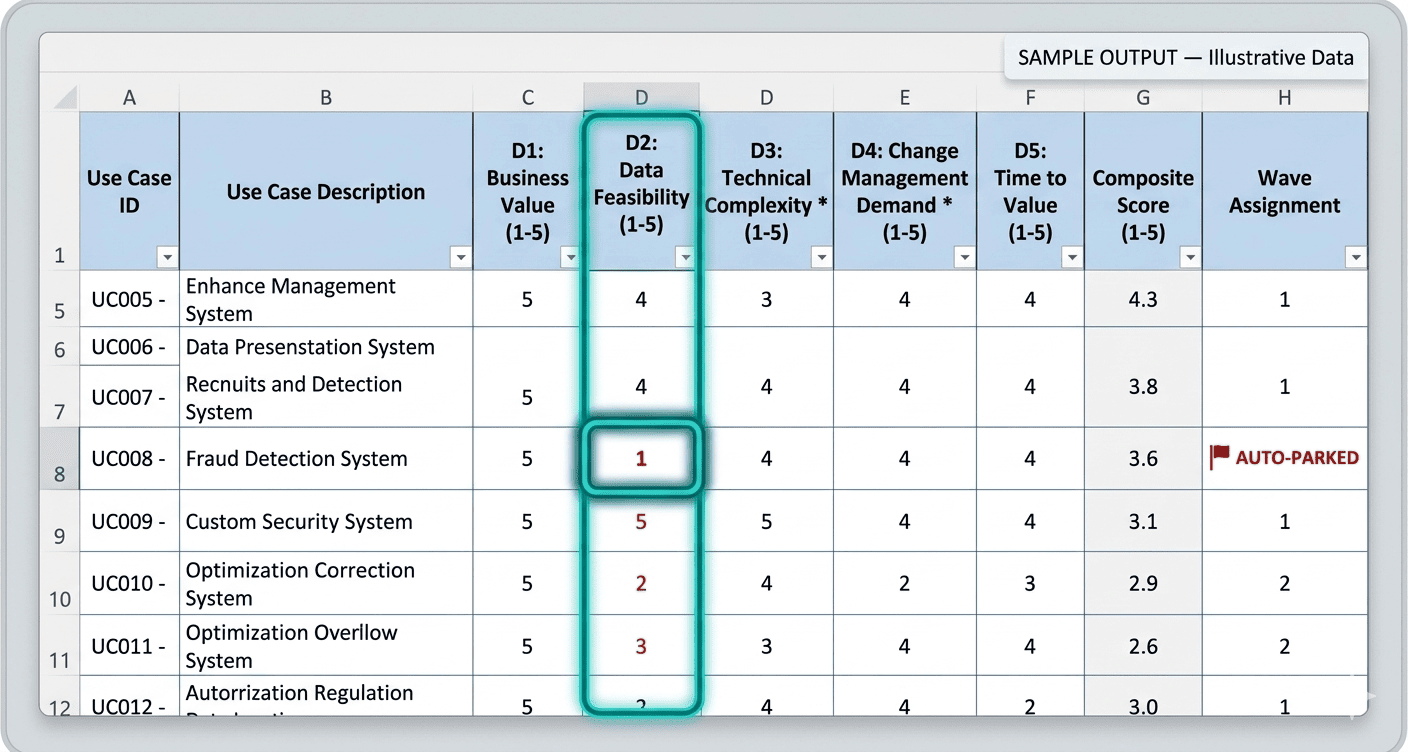Click cell 'Custom Security System'
The image size is (1408, 752).
(x=326, y=521)
